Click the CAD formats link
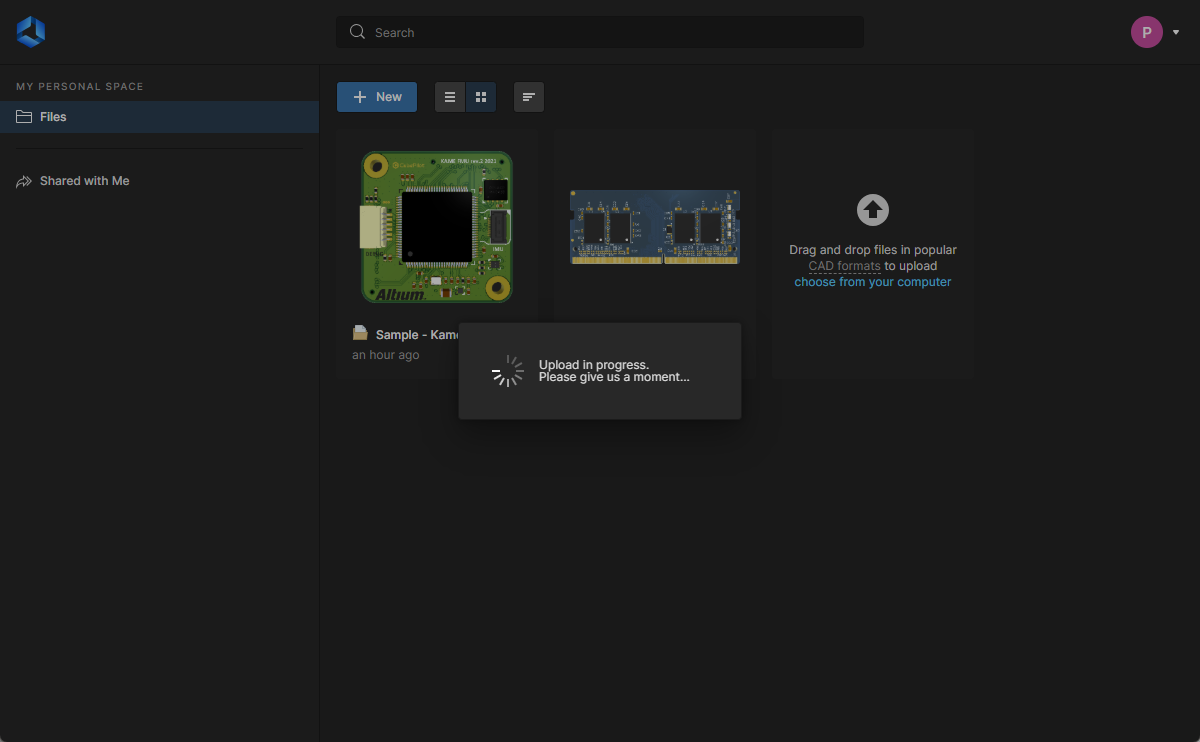The image size is (1200, 742). coord(844,266)
